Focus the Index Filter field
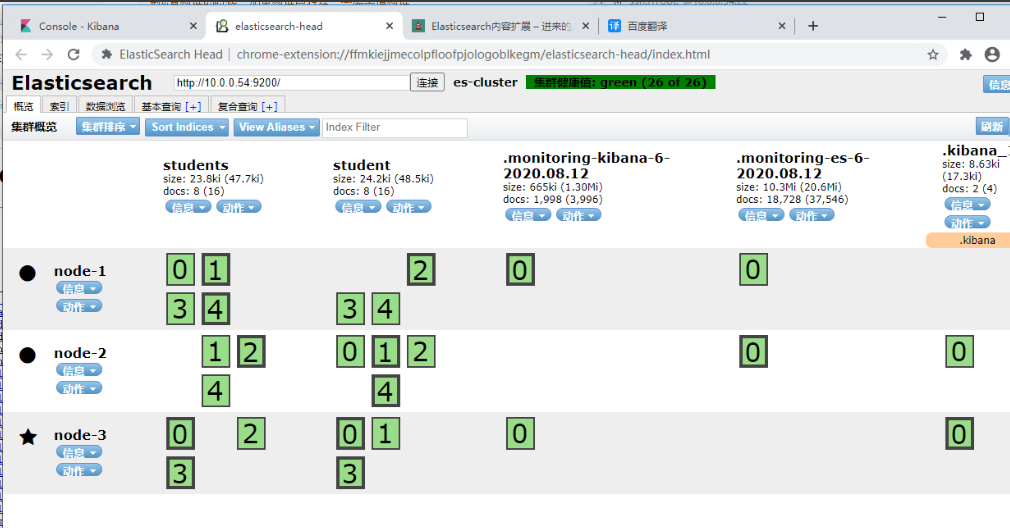The height and width of the screenshot is (528, 1010). (394, 127)
